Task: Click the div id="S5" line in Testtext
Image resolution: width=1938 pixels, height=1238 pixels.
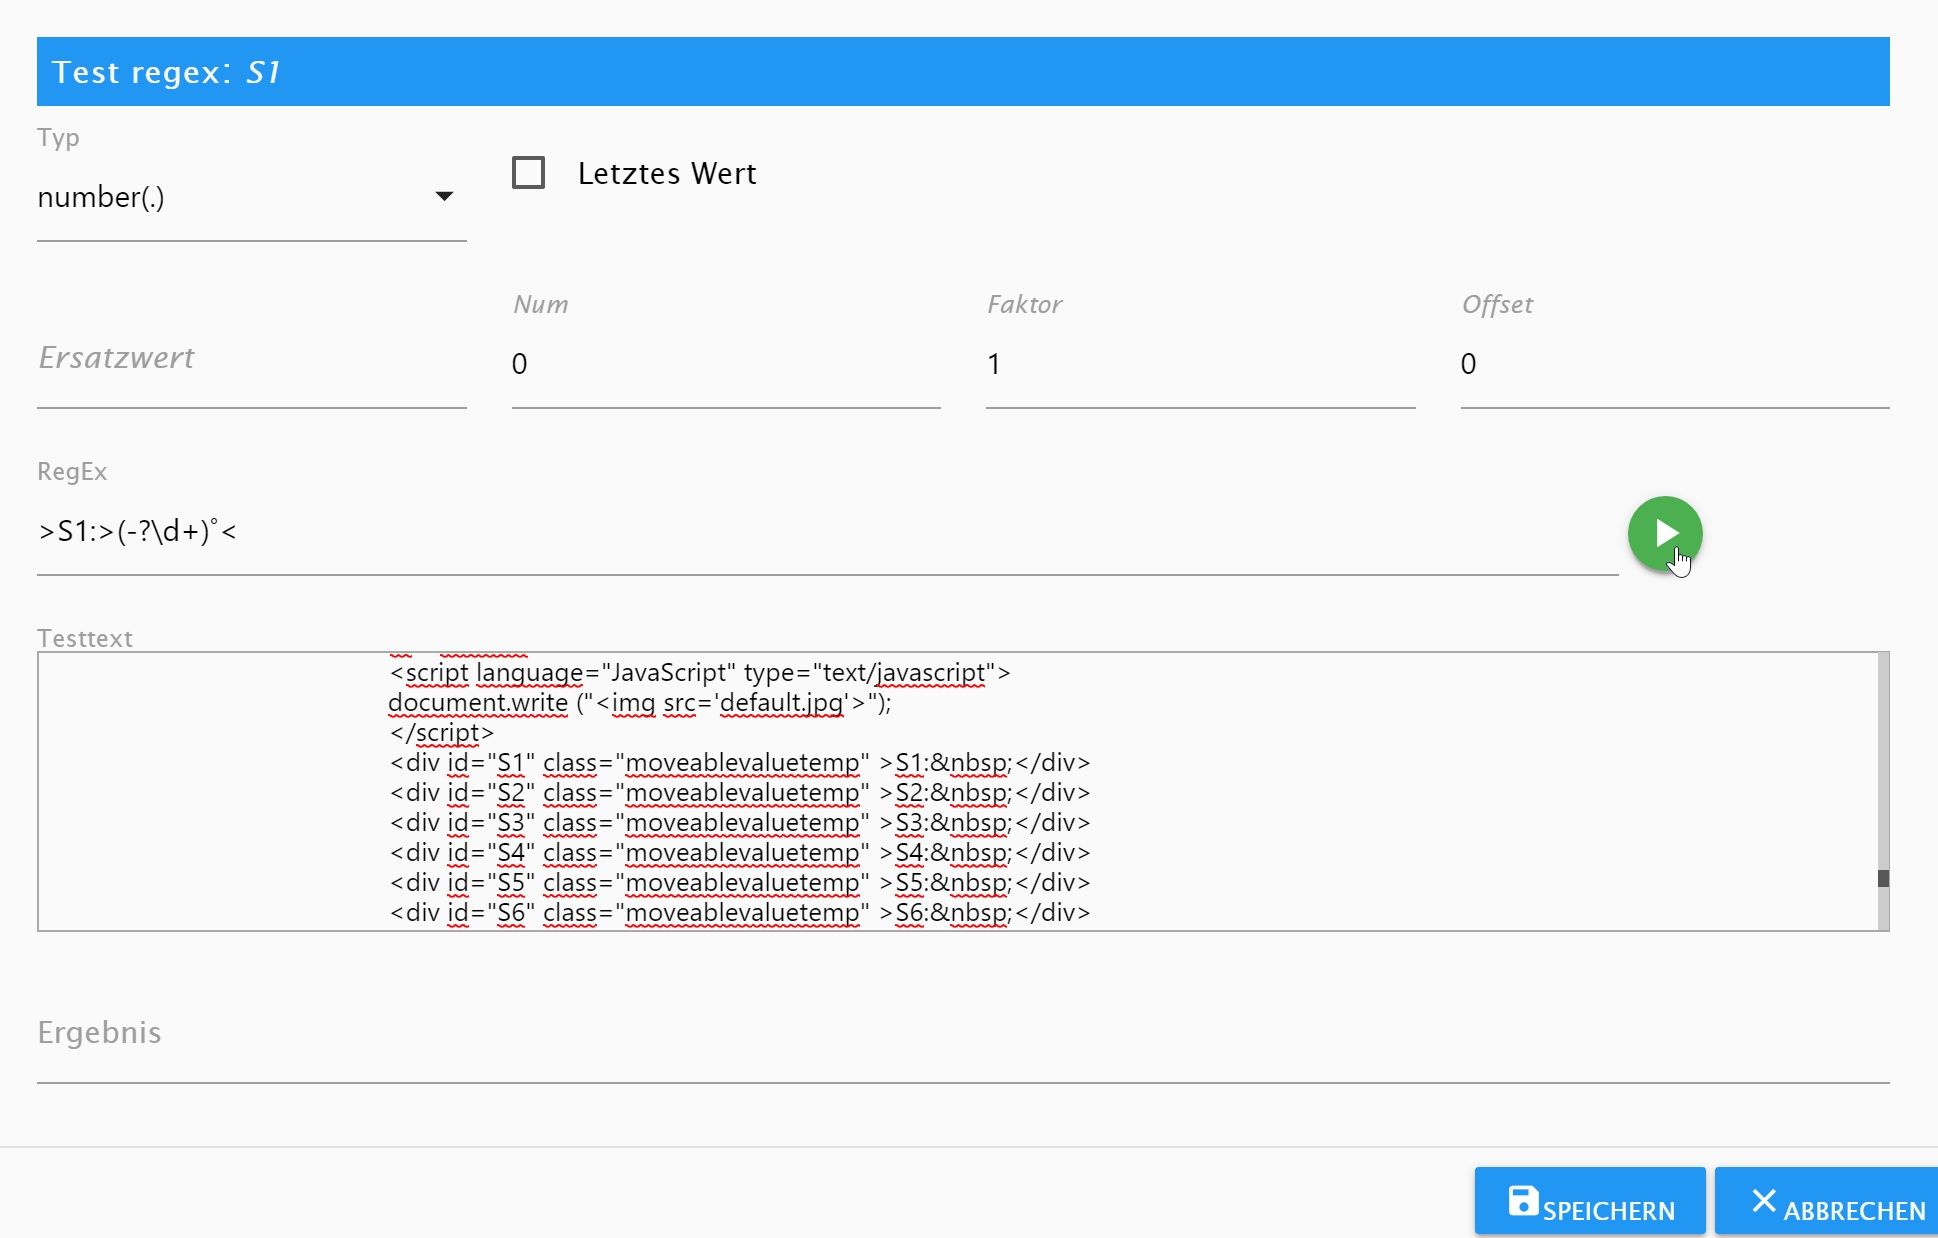Action: coord(740,883)
